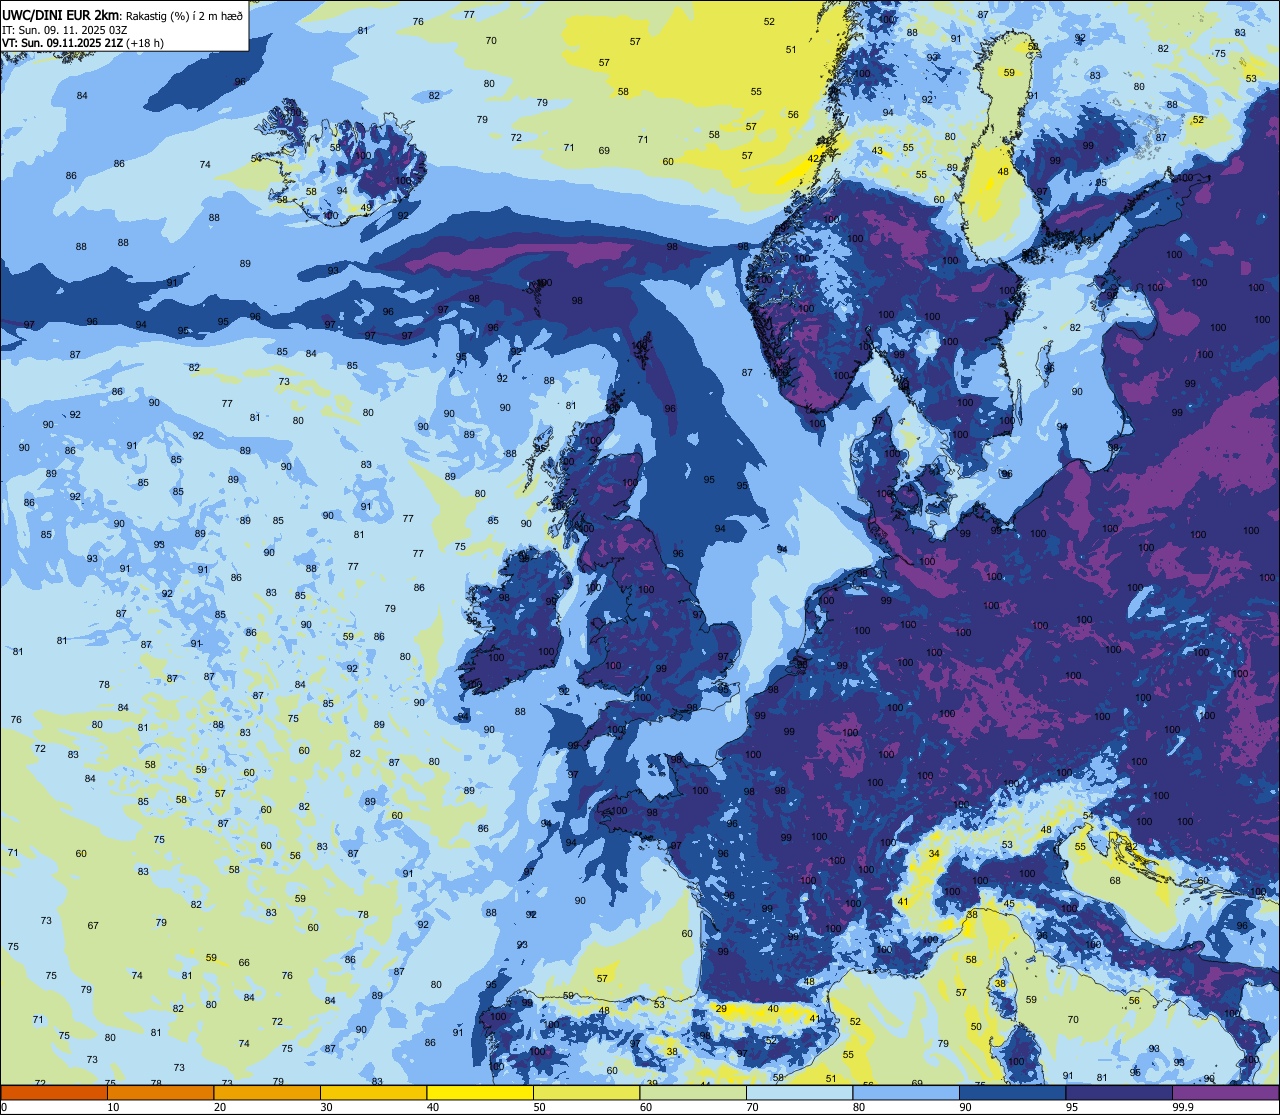Click the 0–10 dark orange legend segment
The width and height of the screenshot is (1280, 1115).
(54, 1092)
